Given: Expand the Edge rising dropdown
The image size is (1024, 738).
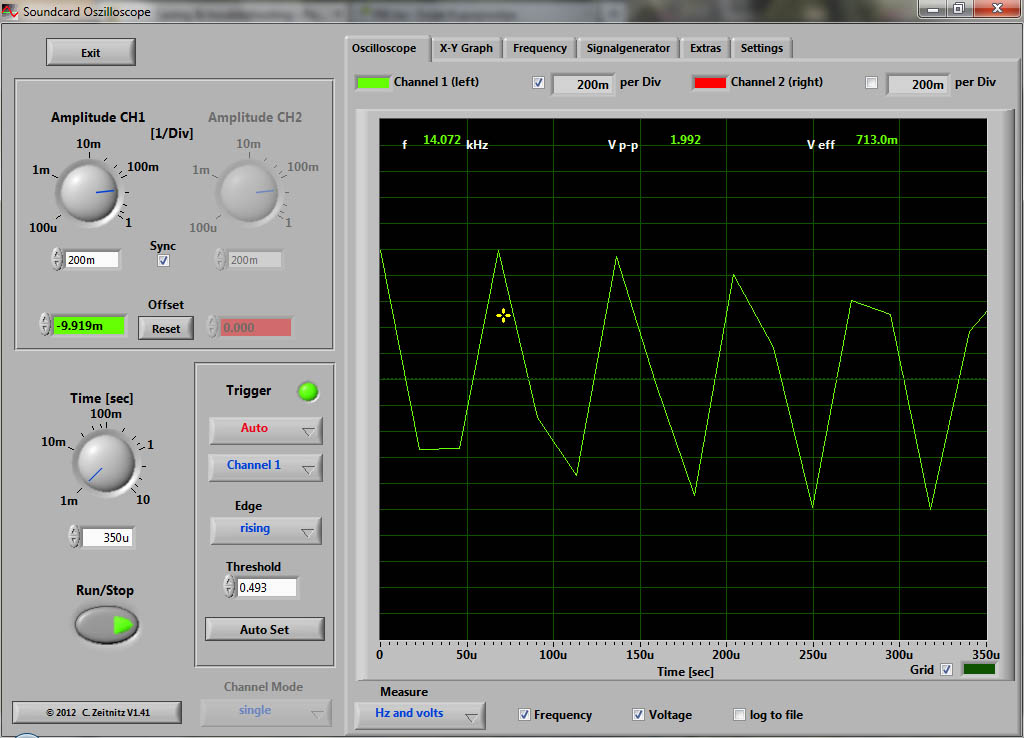Looking at the screenshot, I should point(265,530).
